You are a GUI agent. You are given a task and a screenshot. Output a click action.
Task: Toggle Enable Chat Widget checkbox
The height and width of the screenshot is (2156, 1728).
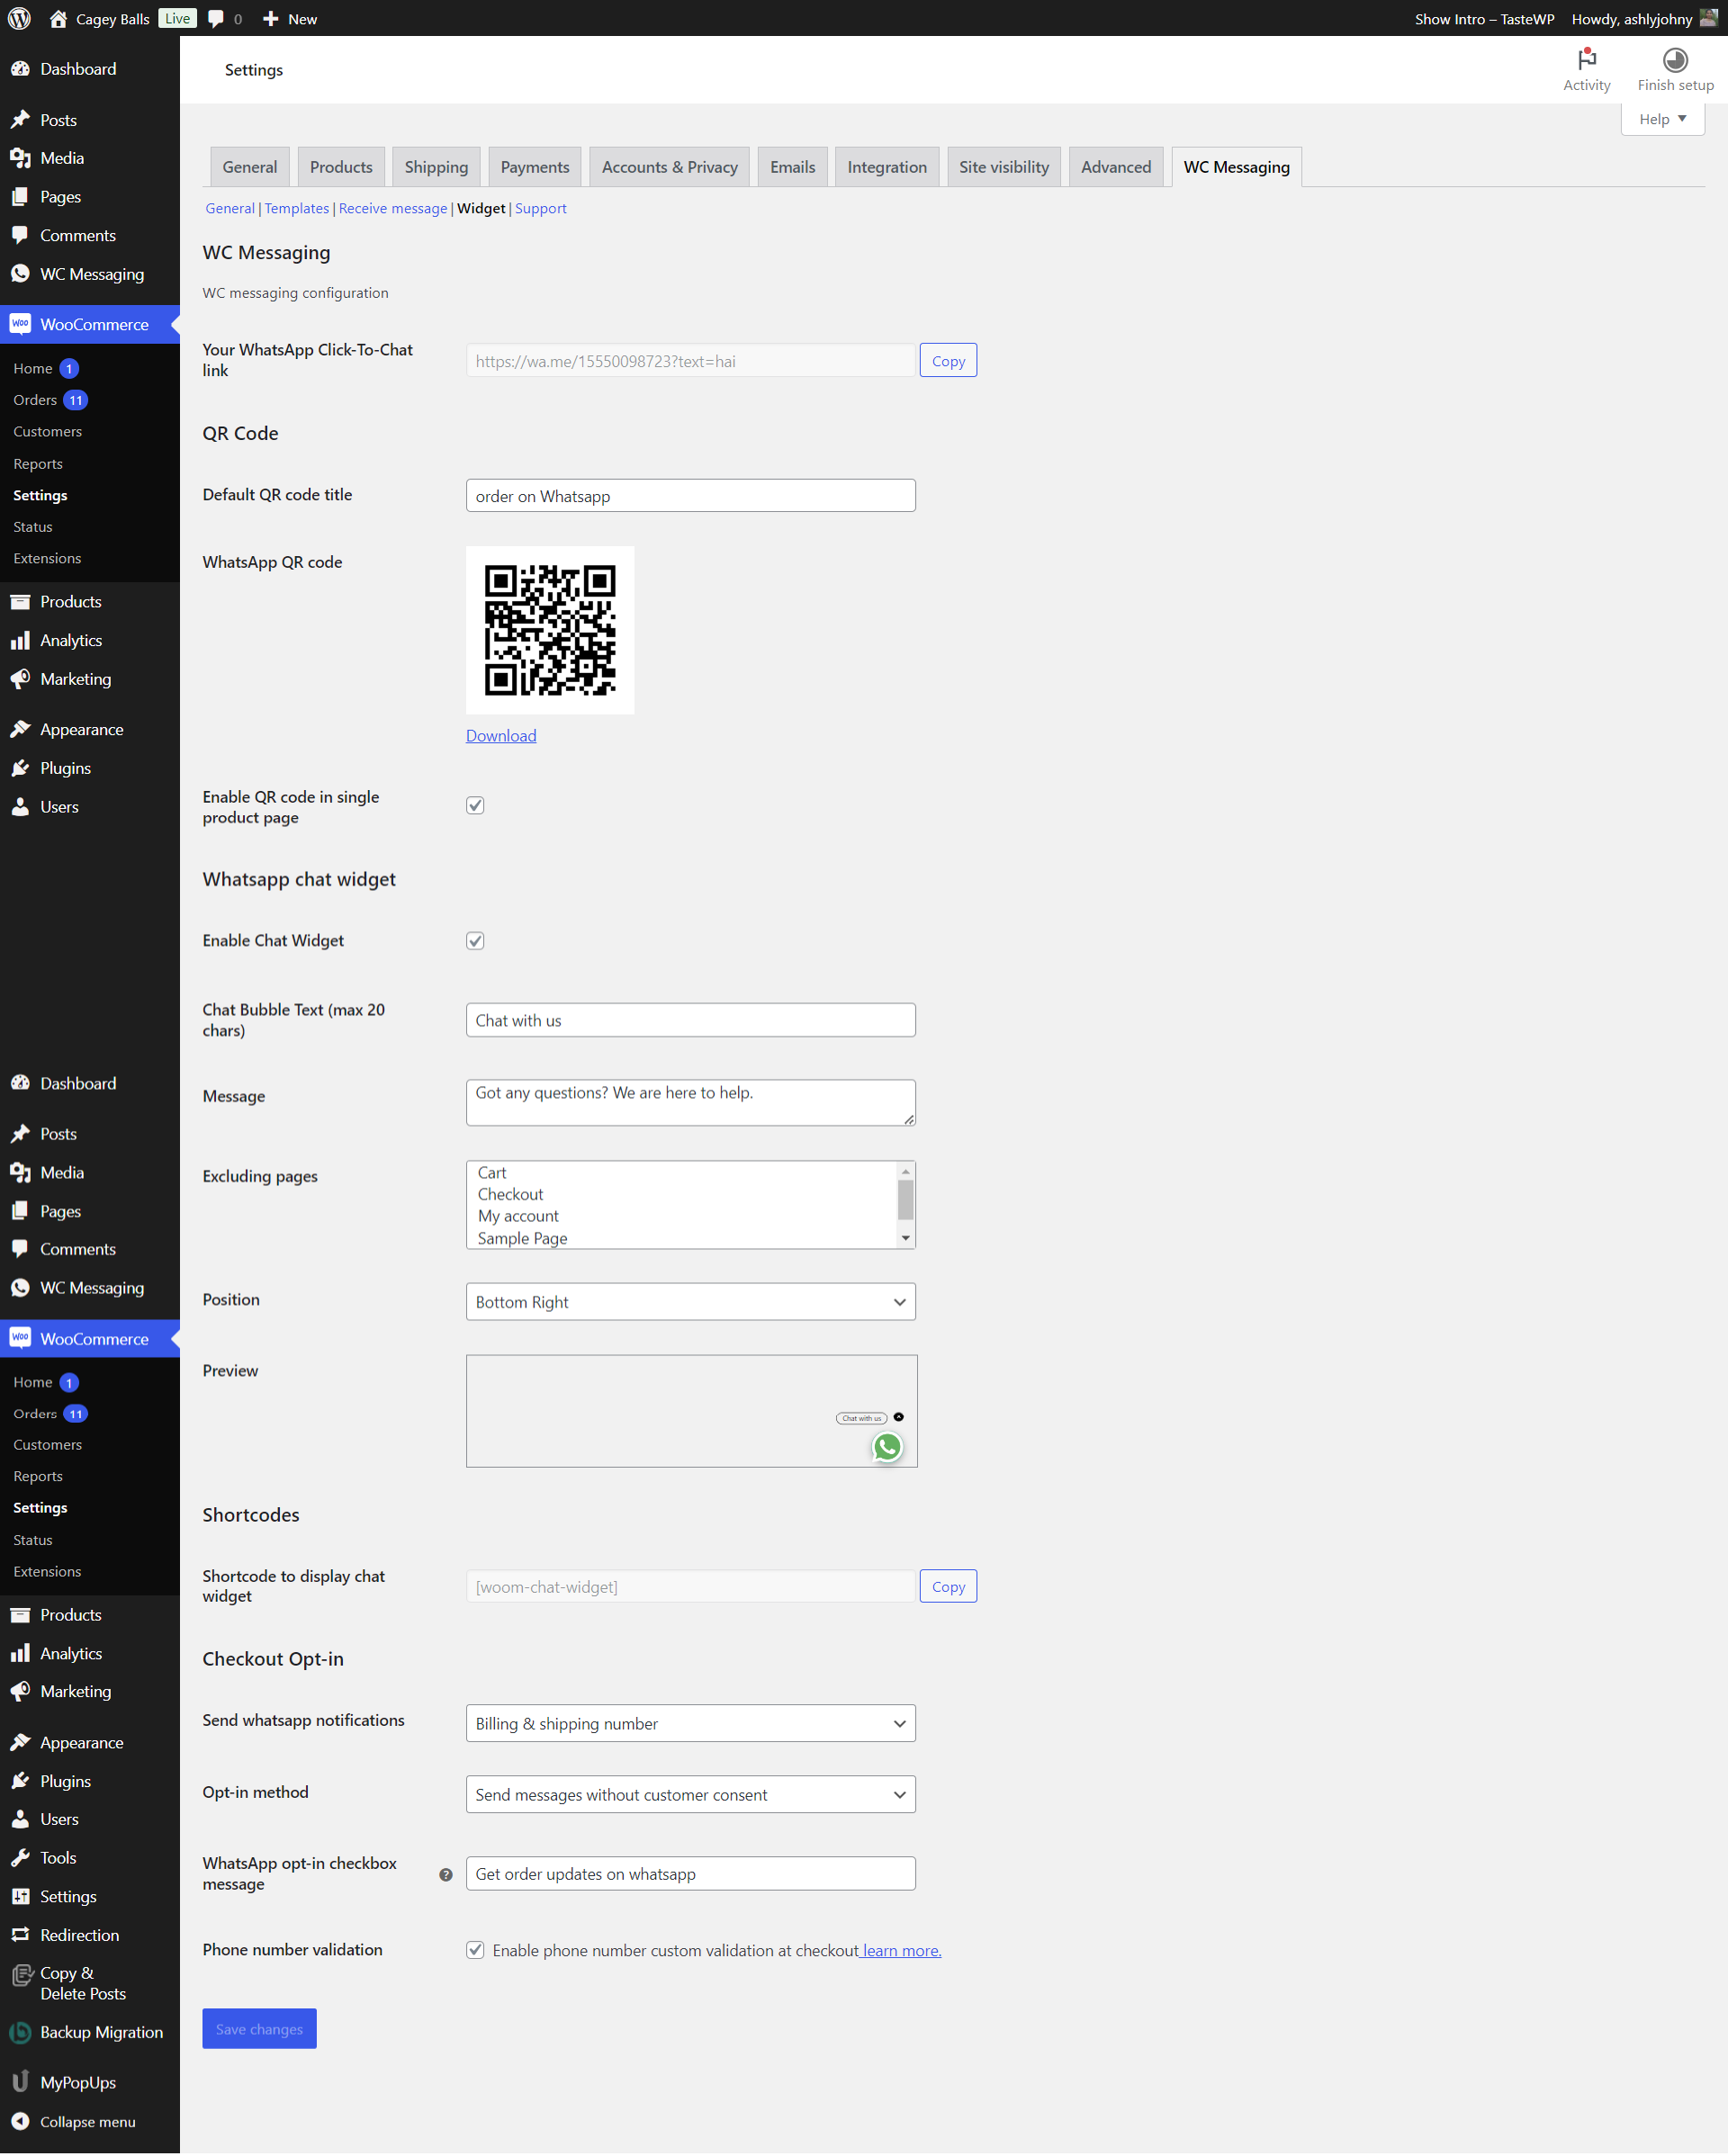point(474,939)
